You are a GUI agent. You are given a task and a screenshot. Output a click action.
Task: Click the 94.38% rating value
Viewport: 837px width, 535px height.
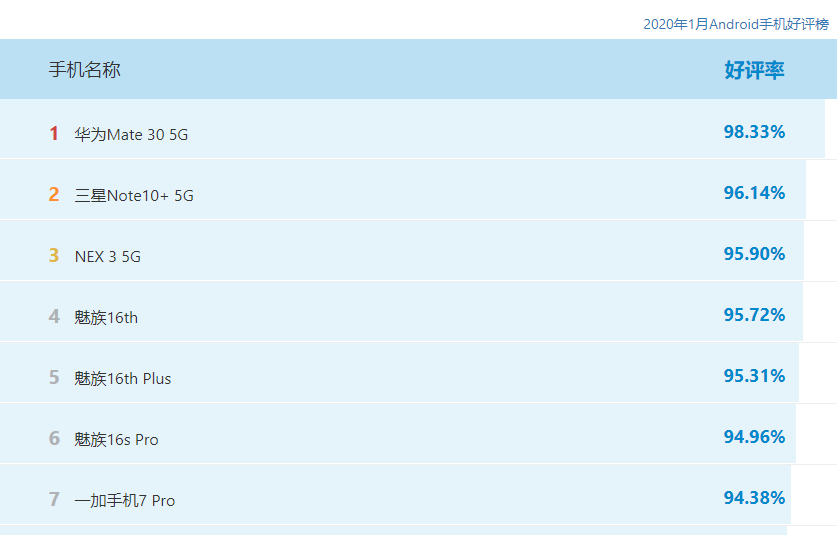(754, 498)
